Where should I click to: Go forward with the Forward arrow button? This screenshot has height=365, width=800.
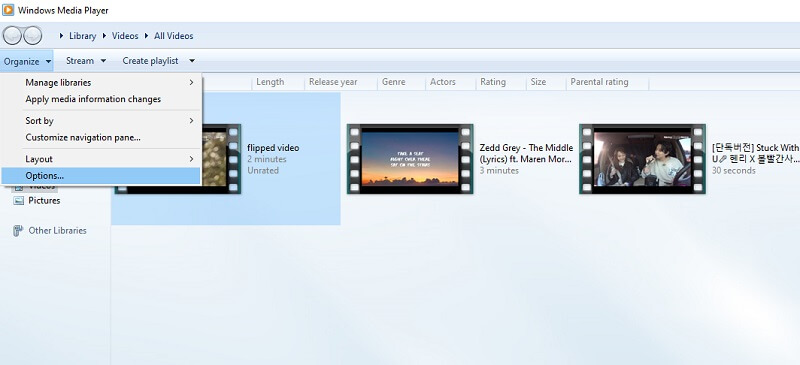click(x=33, y=36)
